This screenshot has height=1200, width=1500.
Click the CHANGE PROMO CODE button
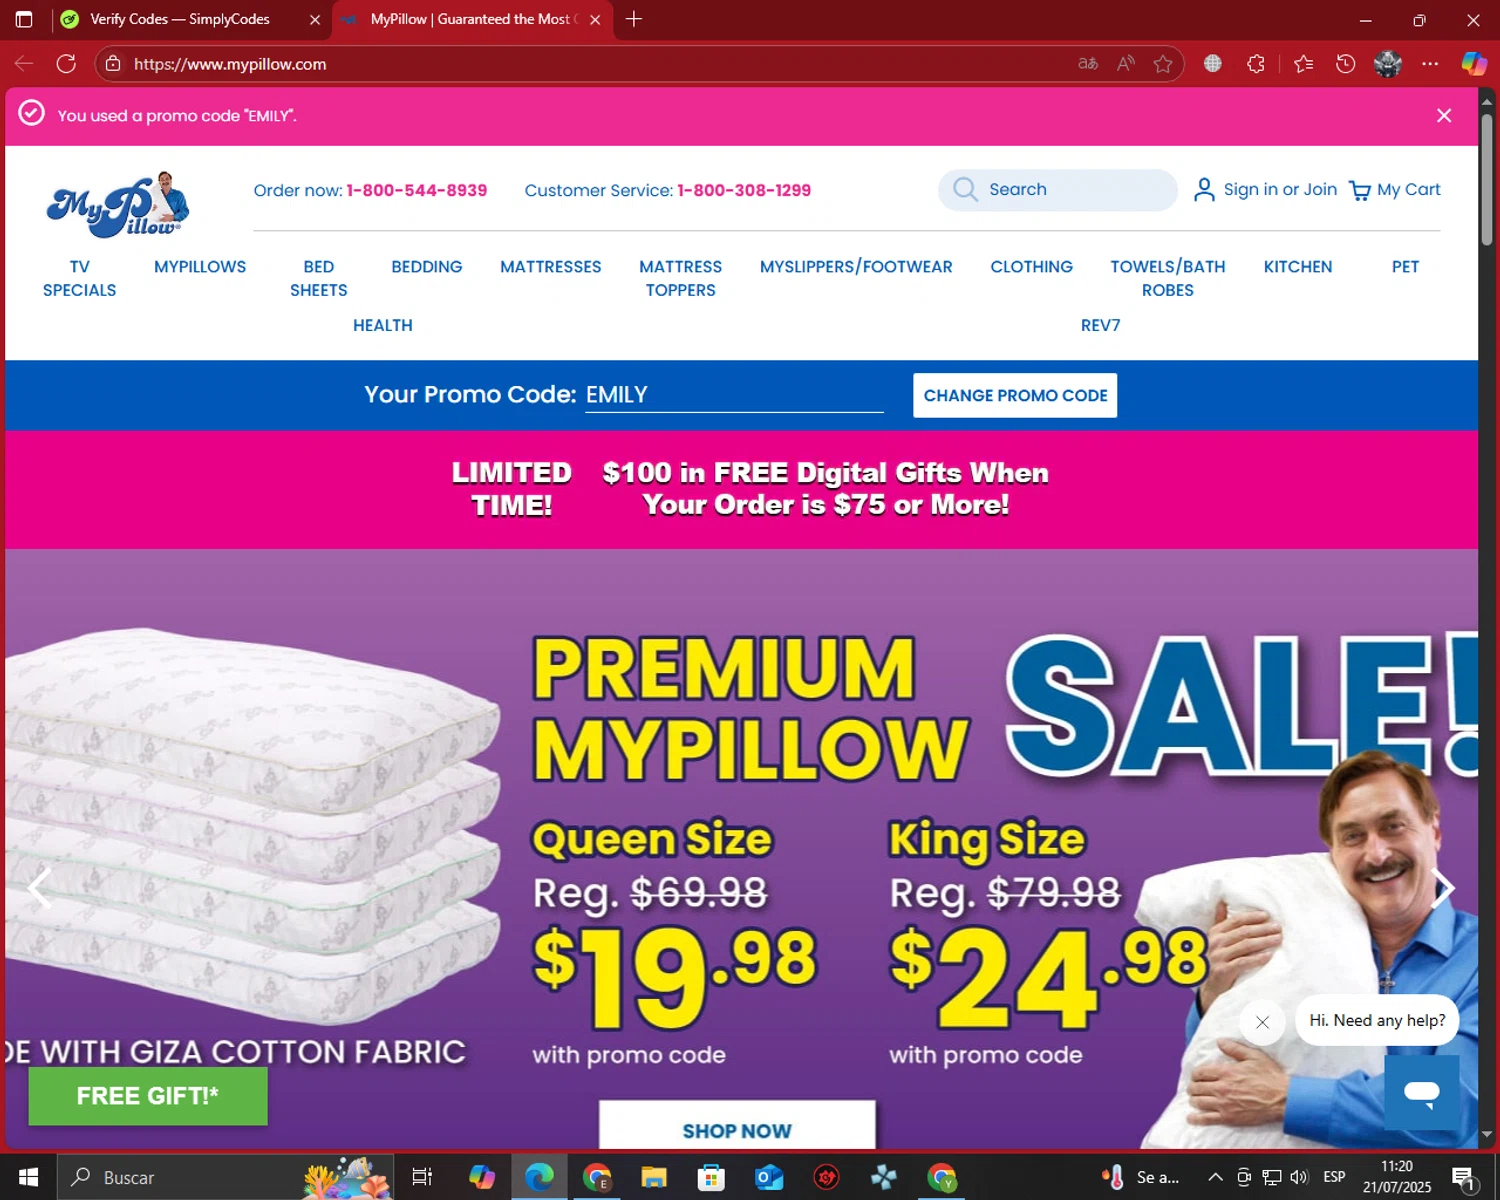tap(1015, 396)
